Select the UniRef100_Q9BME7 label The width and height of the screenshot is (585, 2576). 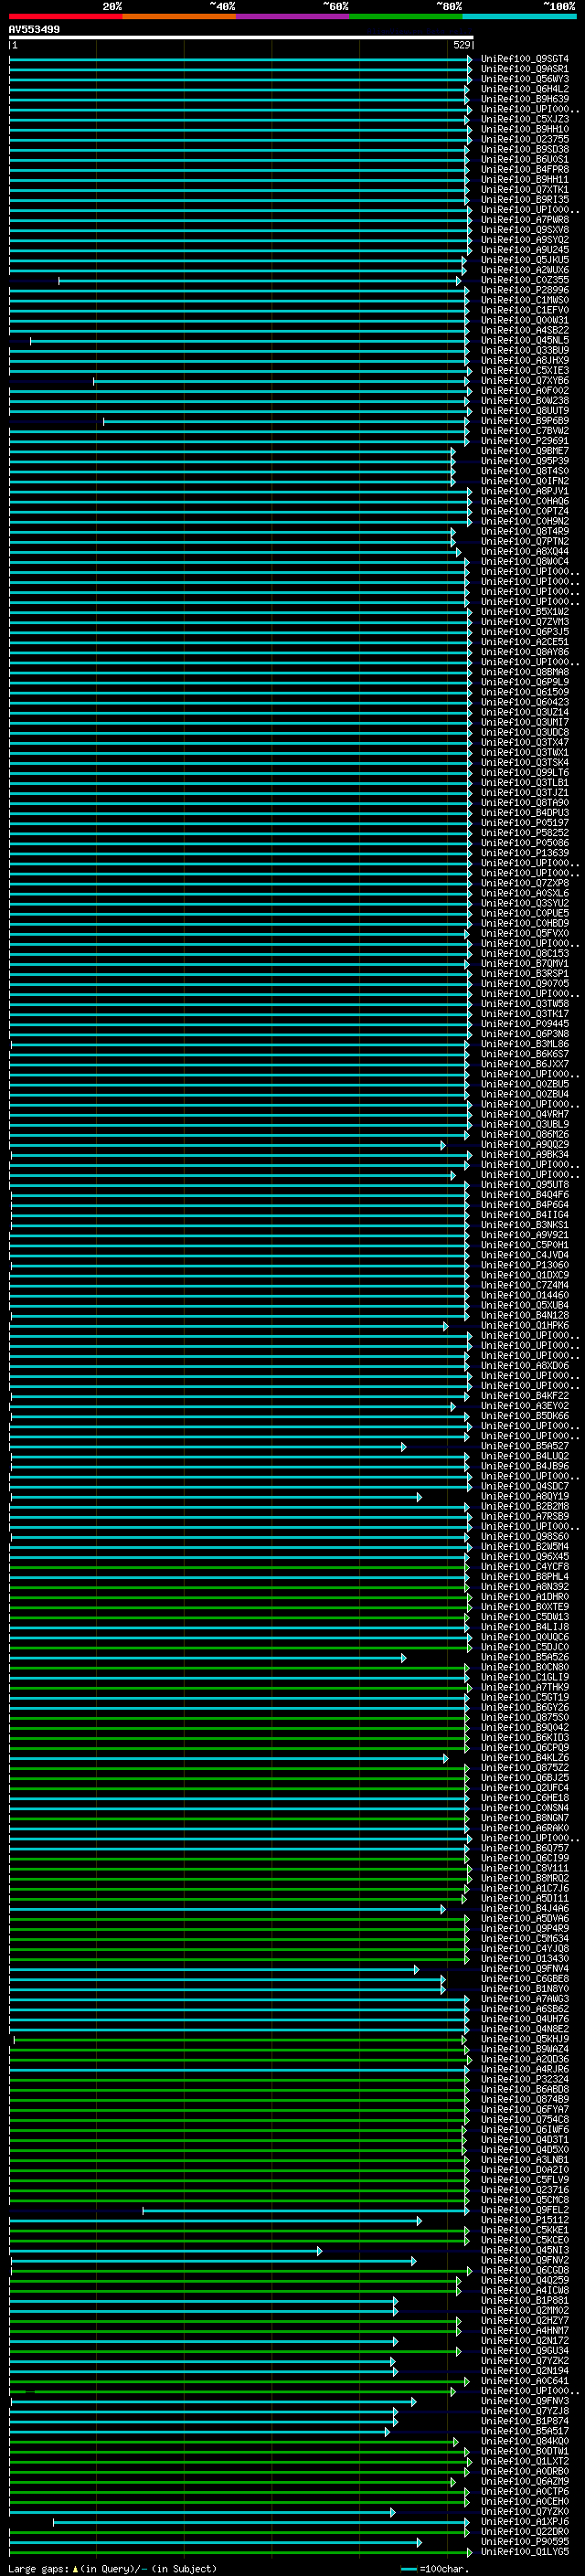point(524,451)
